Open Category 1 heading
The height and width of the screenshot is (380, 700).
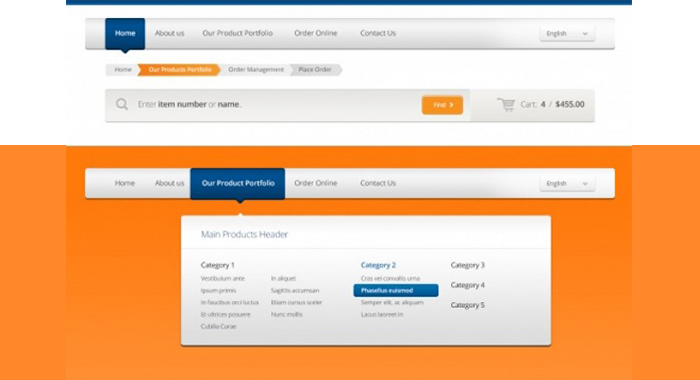coord(217,265)
